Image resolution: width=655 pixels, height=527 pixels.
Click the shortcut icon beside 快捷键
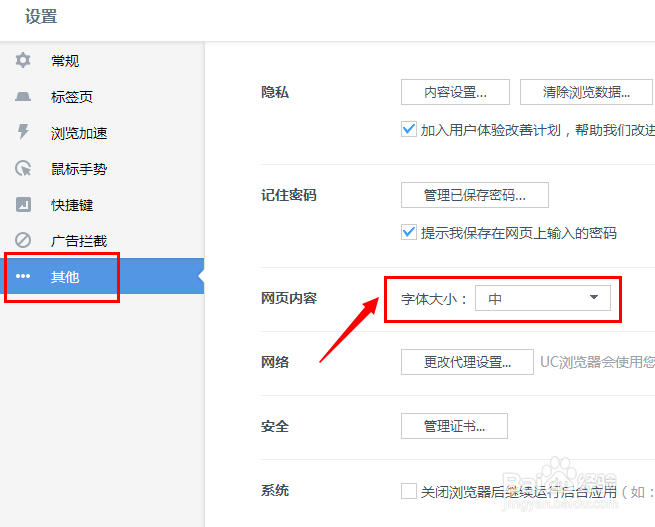tap(23, 205)
